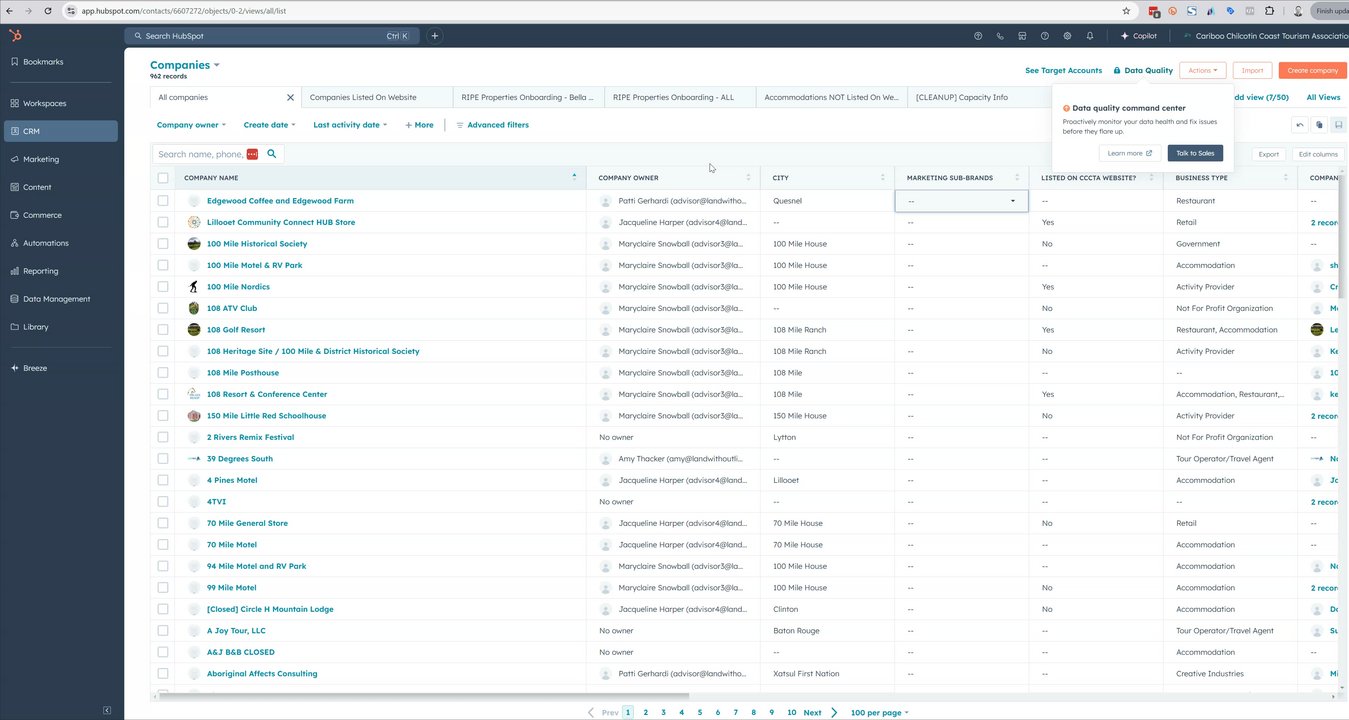
Task: Click the 108 Golf Resort company logo
Action: pyautogui.click(x=194, y=330)
